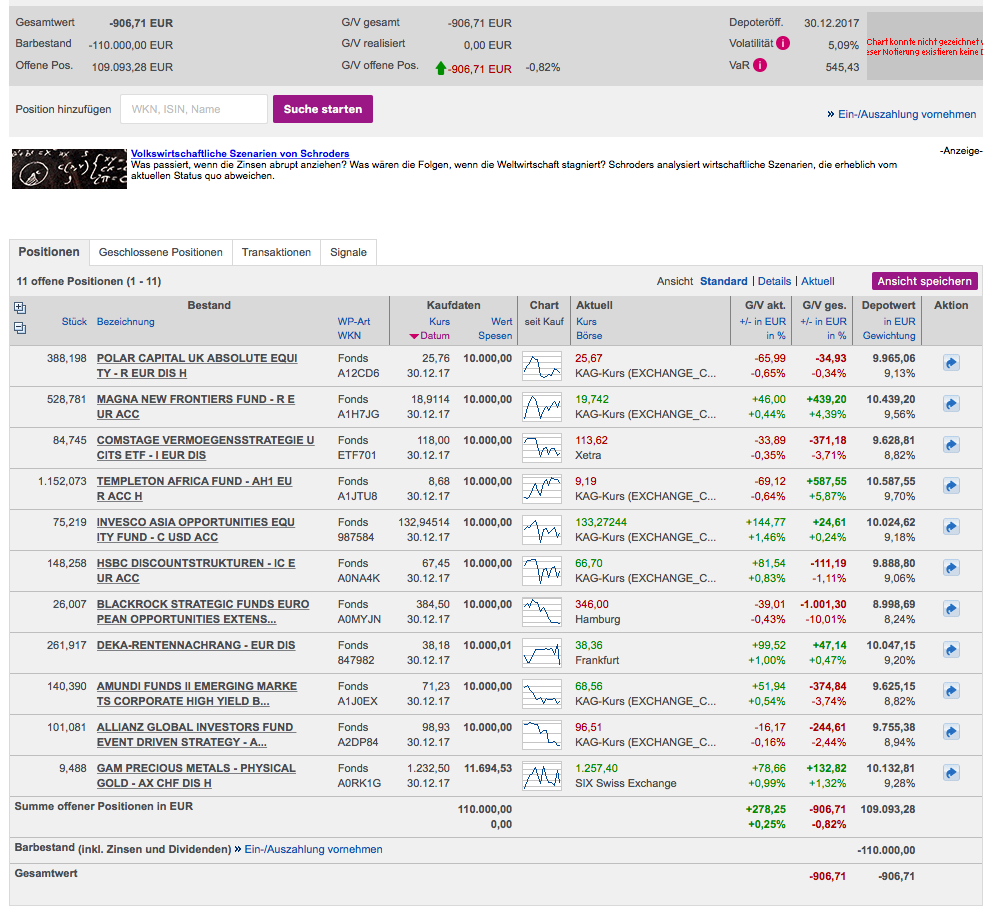Sort by Börse column header
This screenshot has height=908, width=986.
click(589, 336)
